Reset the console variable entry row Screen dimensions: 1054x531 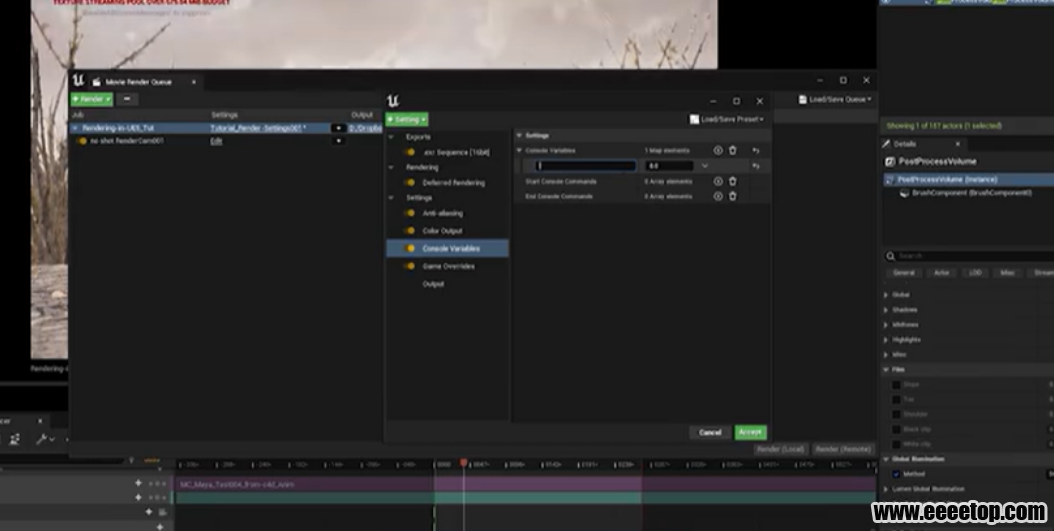point(756,166)
